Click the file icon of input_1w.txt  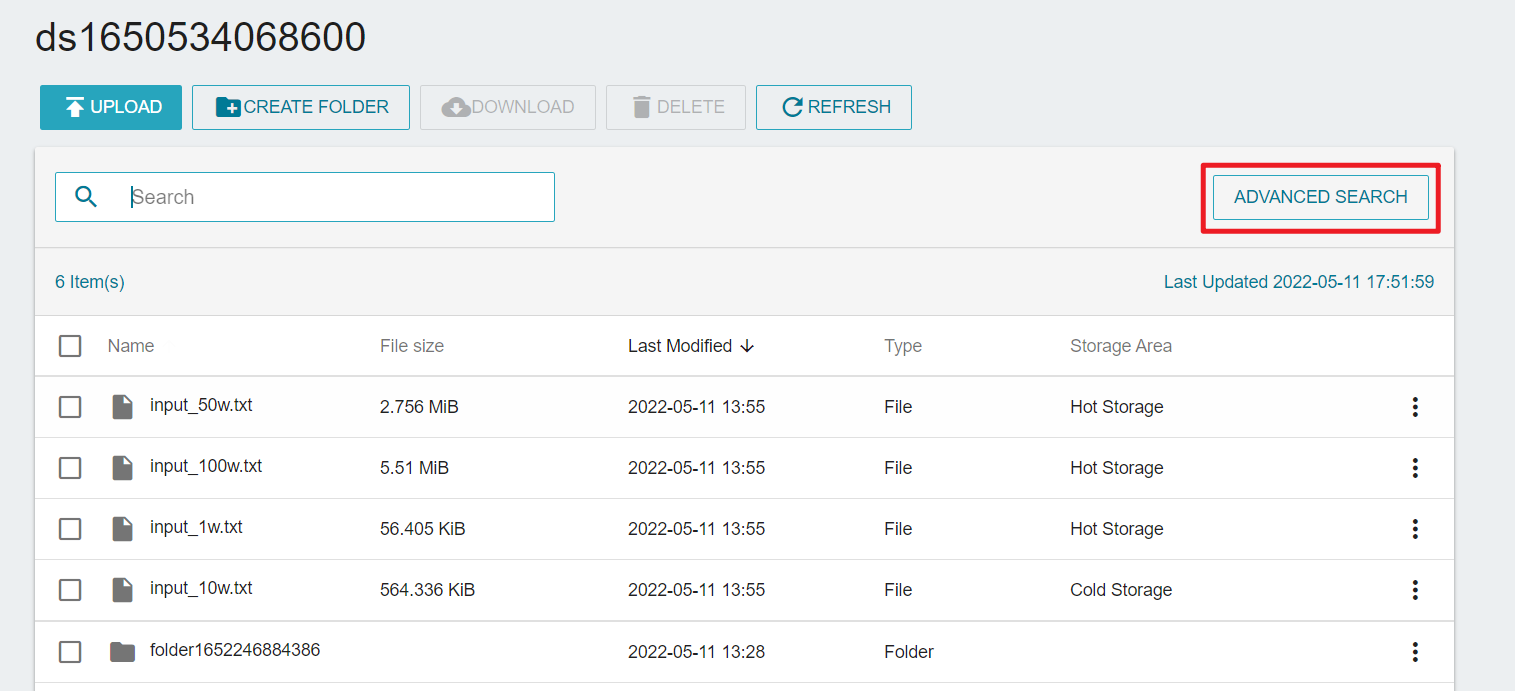pos(122,529)
